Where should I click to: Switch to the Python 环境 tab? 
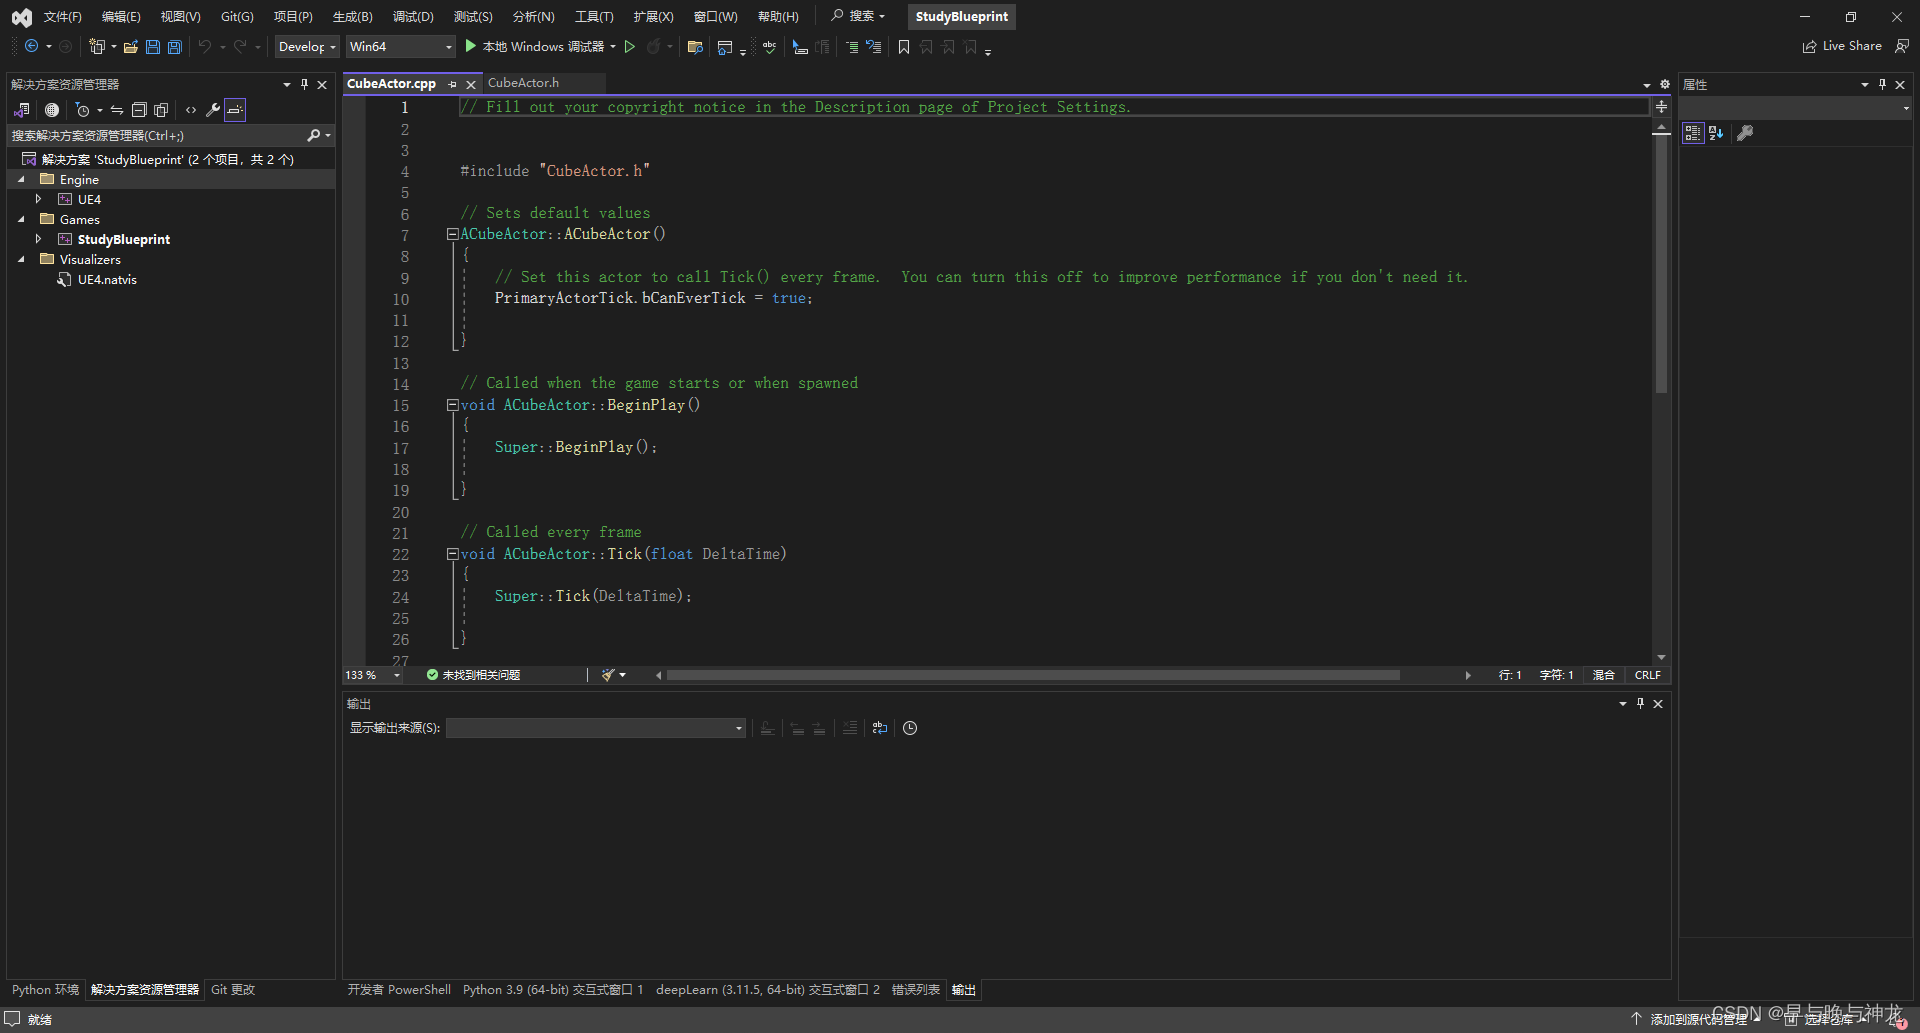point(45,990)
